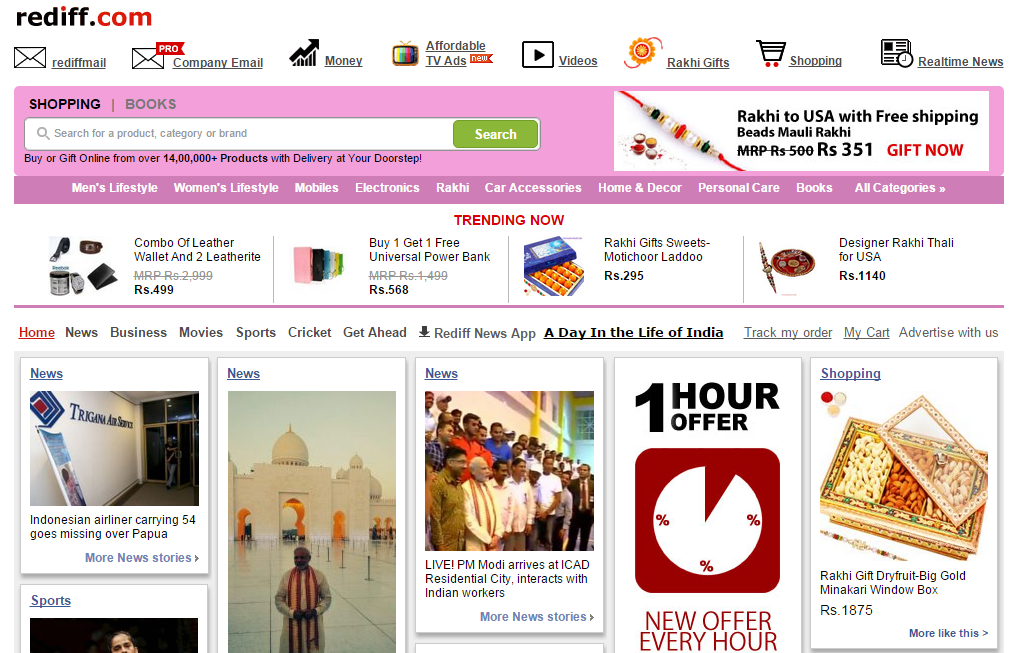Switch to the BOOKS search tab
Screen dimensions: 1025x653
(150, 104)
